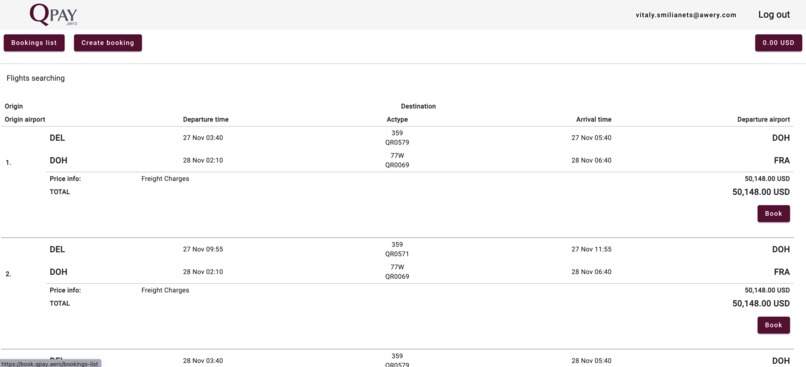The width and height of the screenshot is (806, 367).
Task: Select arrival time 27 Nov 11:55
Action: tap(592, 249)
